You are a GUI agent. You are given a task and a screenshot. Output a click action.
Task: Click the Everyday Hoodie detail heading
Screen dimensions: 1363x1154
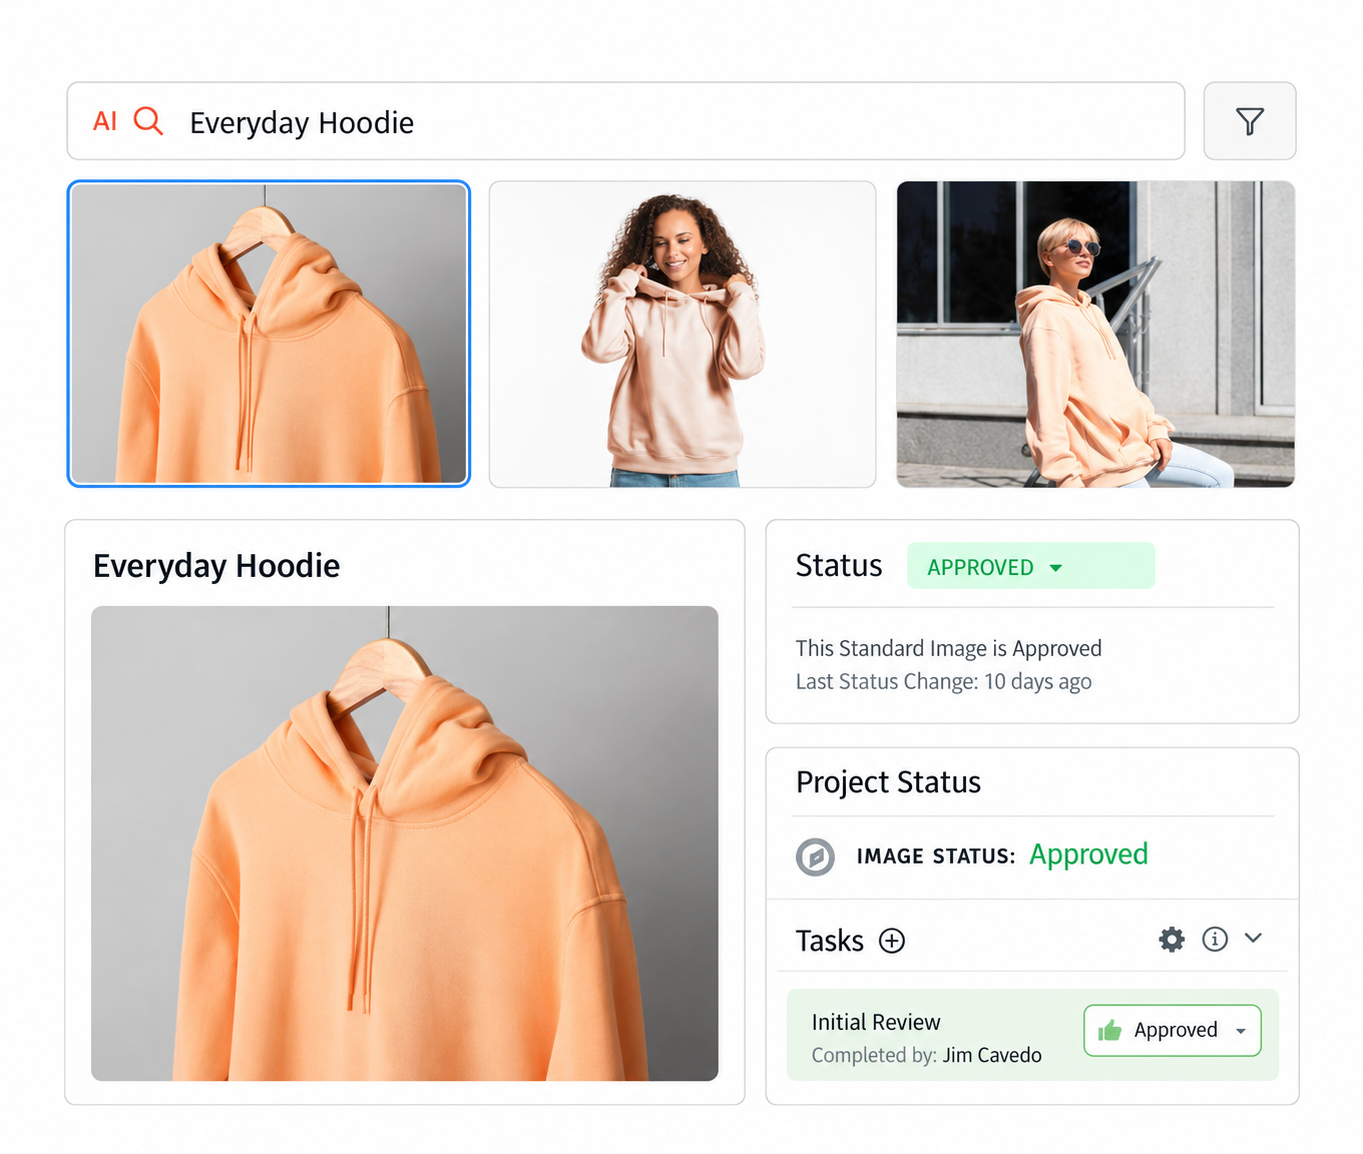(216, 566)
